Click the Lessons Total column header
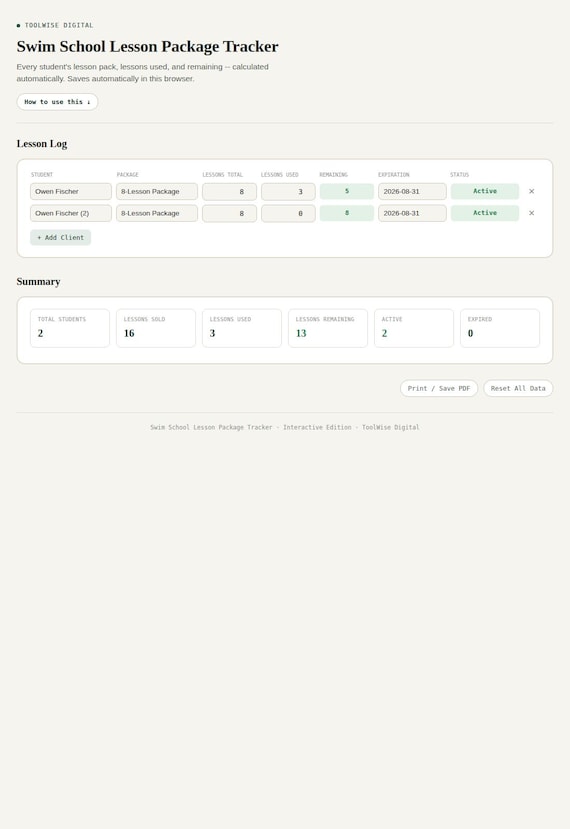570x829 pixels. tap(223, 174)
